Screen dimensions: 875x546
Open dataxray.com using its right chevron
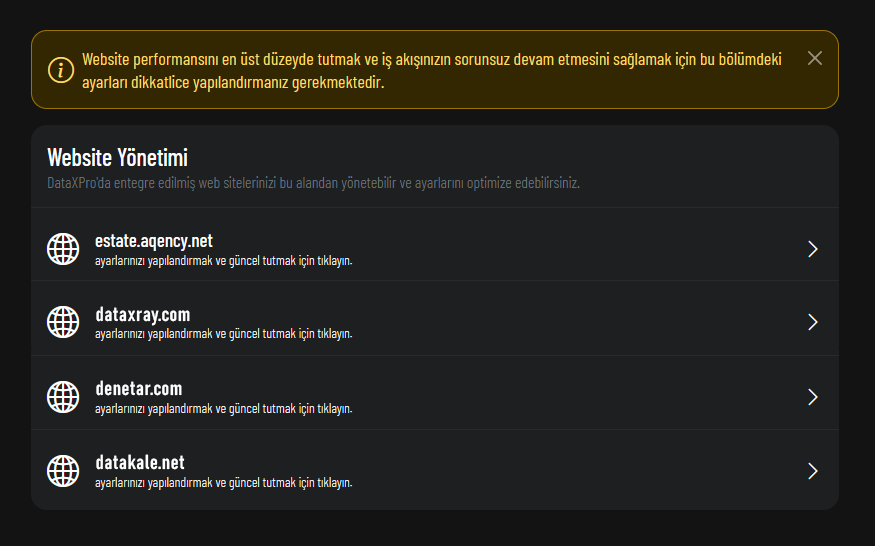click(x=813, y=322)
